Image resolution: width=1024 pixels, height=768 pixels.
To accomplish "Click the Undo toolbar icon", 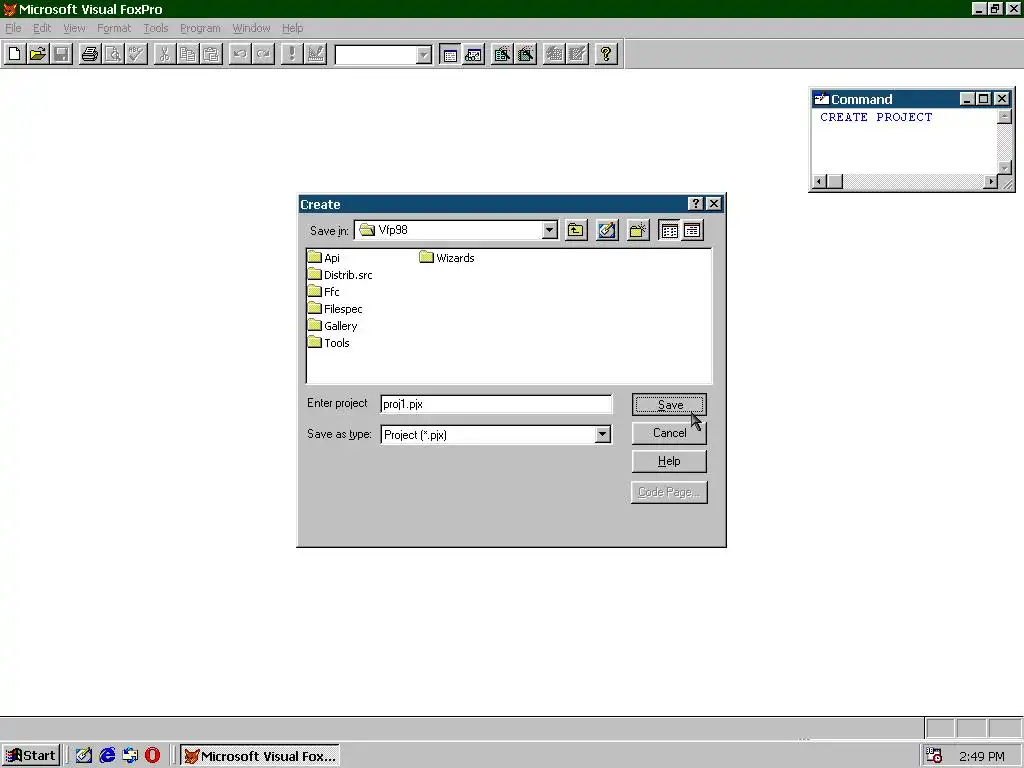I will point(240,54).
